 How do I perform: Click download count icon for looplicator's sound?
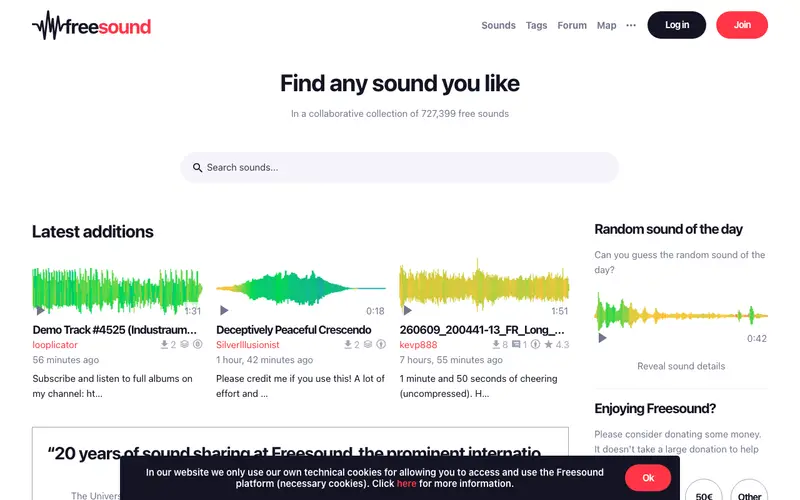[164, 345]
